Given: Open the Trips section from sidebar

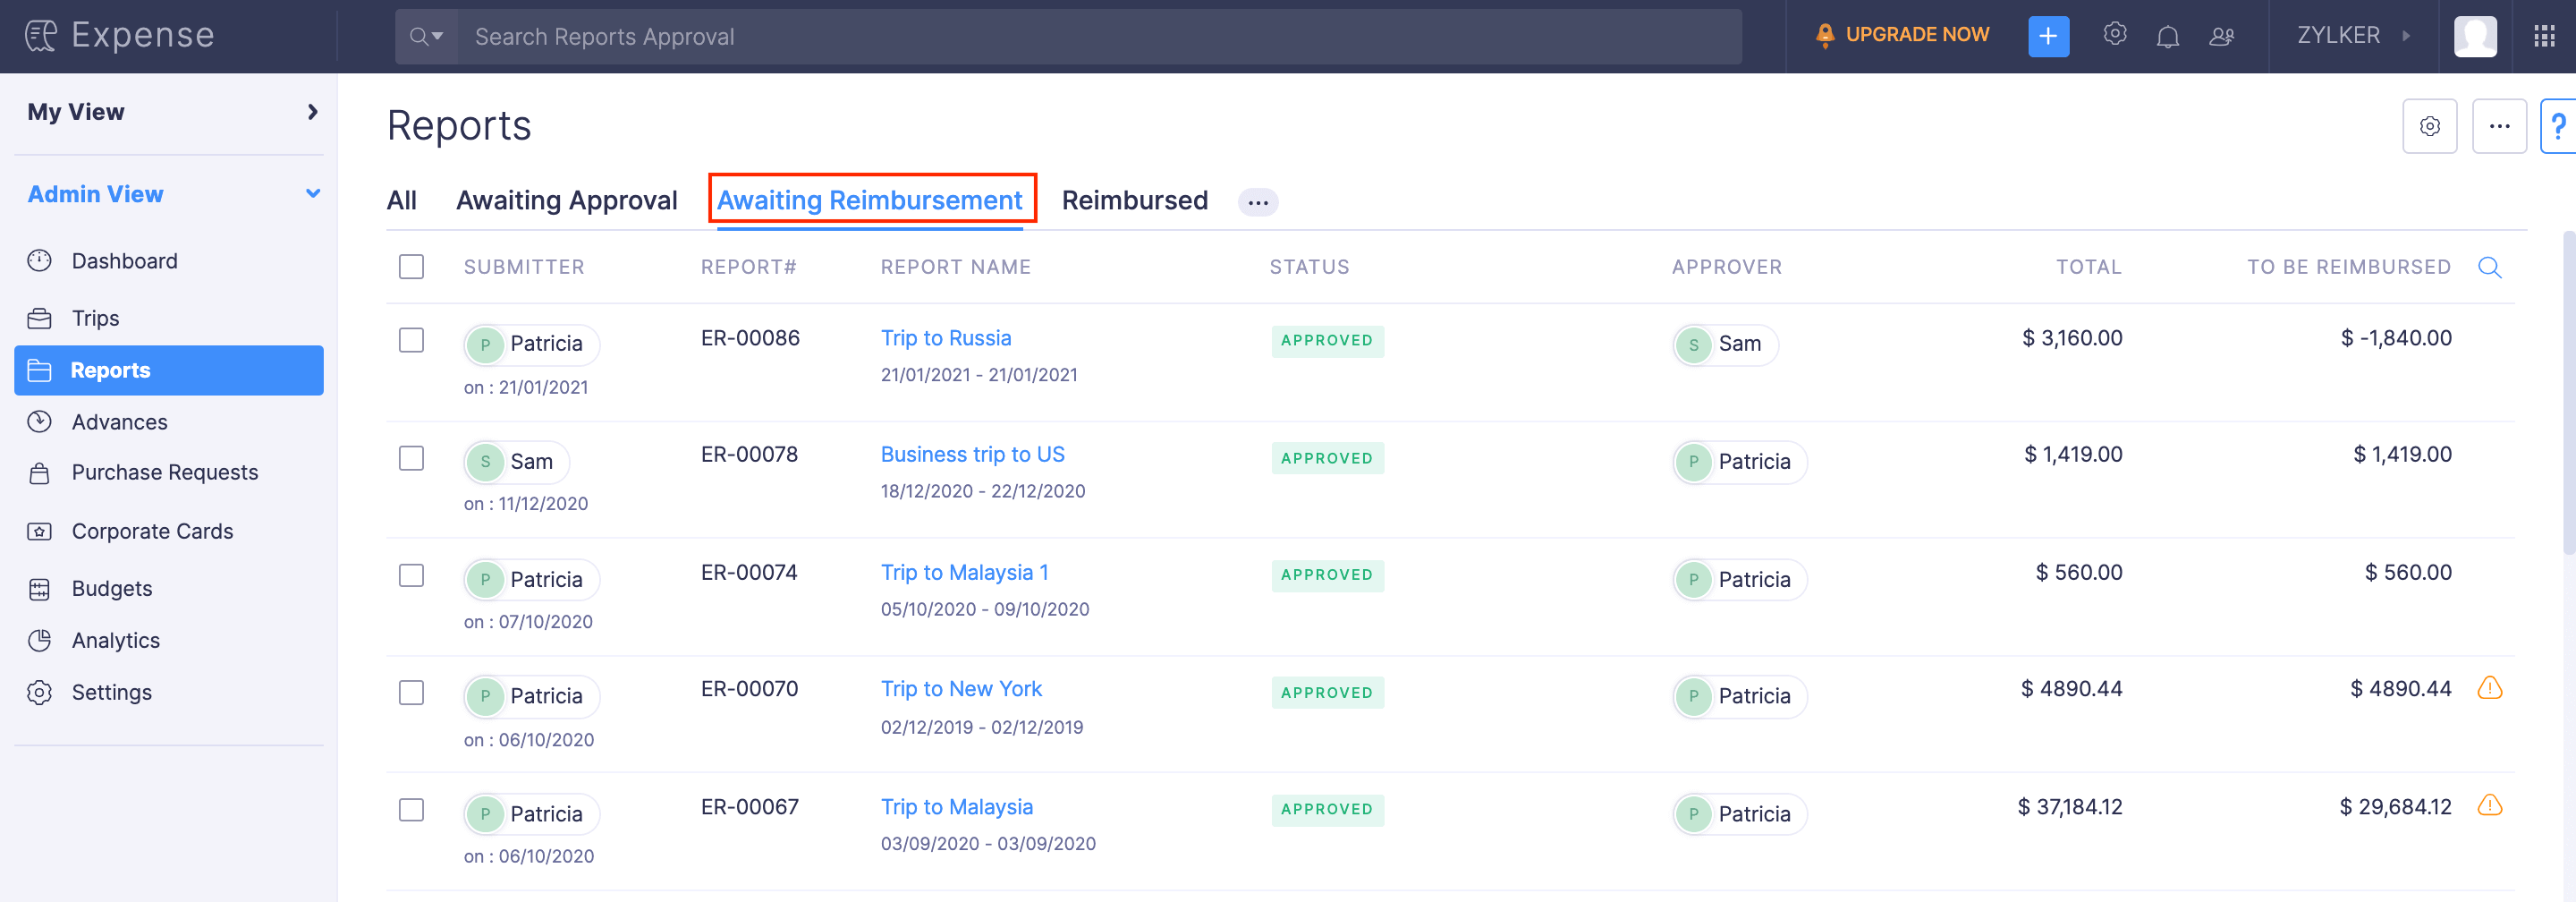Looking at the screenshot, I should (x=95, y=318).
